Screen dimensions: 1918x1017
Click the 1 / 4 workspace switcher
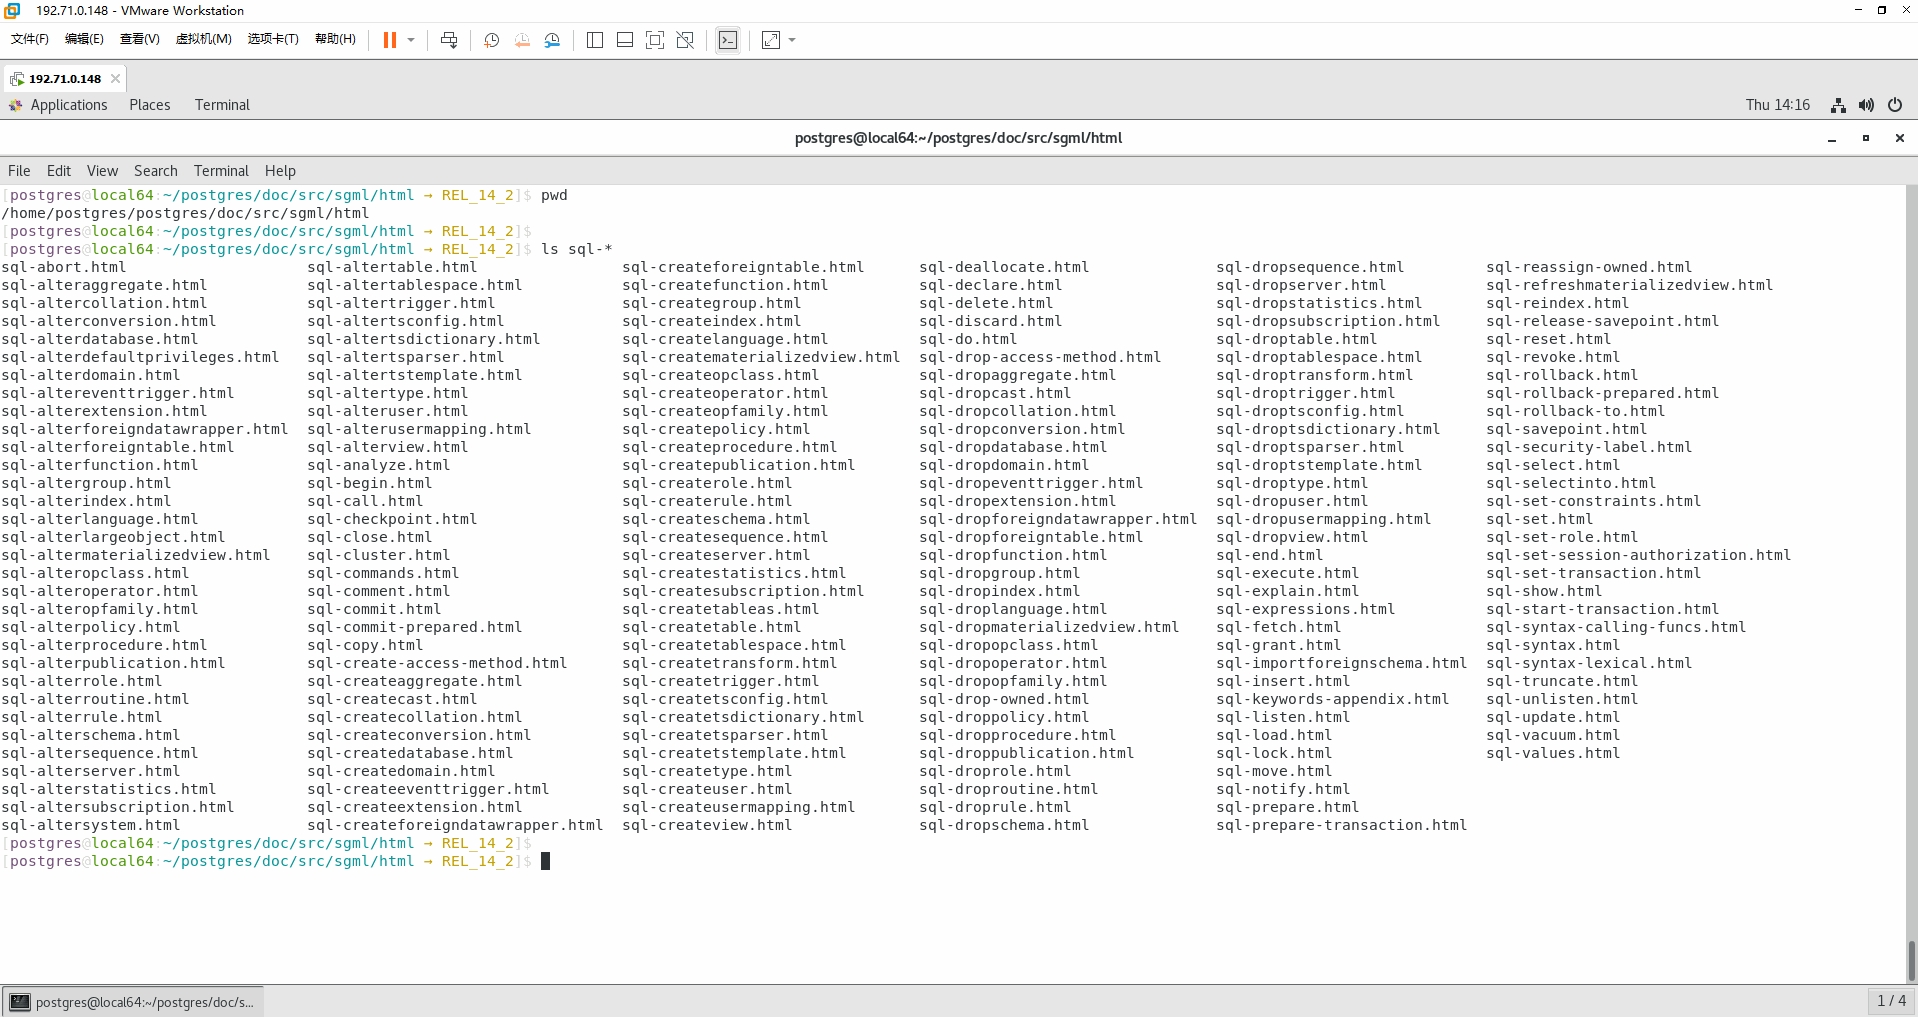tap(1892, 1001)
